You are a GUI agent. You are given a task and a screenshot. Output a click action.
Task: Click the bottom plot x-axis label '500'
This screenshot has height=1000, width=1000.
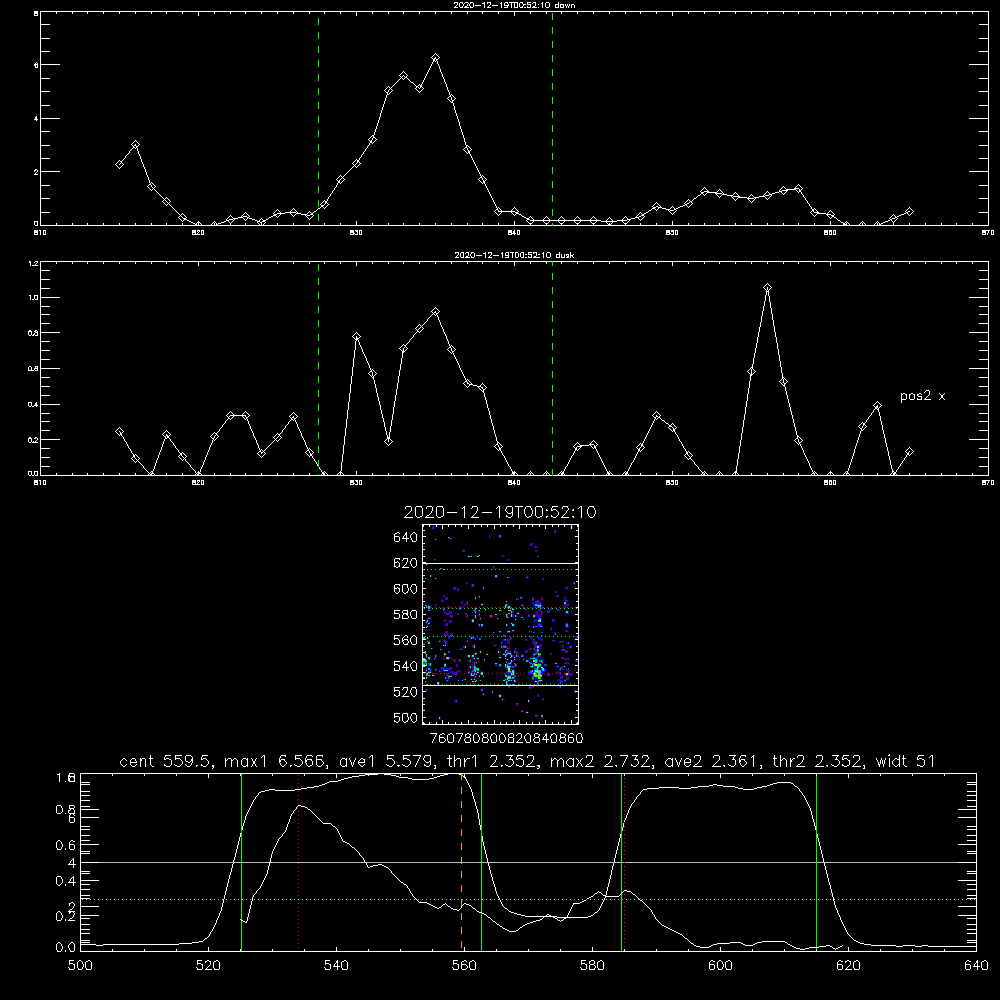80,966
